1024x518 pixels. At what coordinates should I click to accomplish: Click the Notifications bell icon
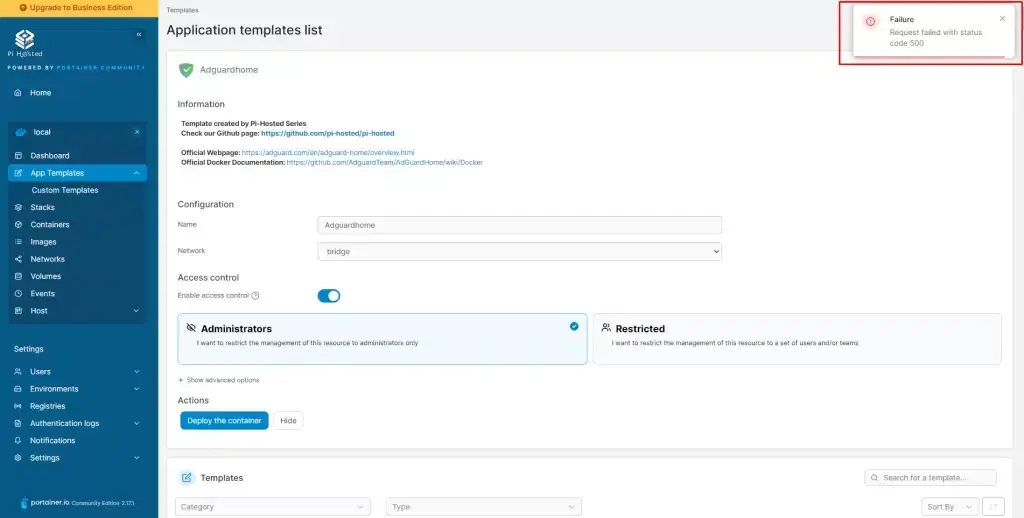coord(18,441)
